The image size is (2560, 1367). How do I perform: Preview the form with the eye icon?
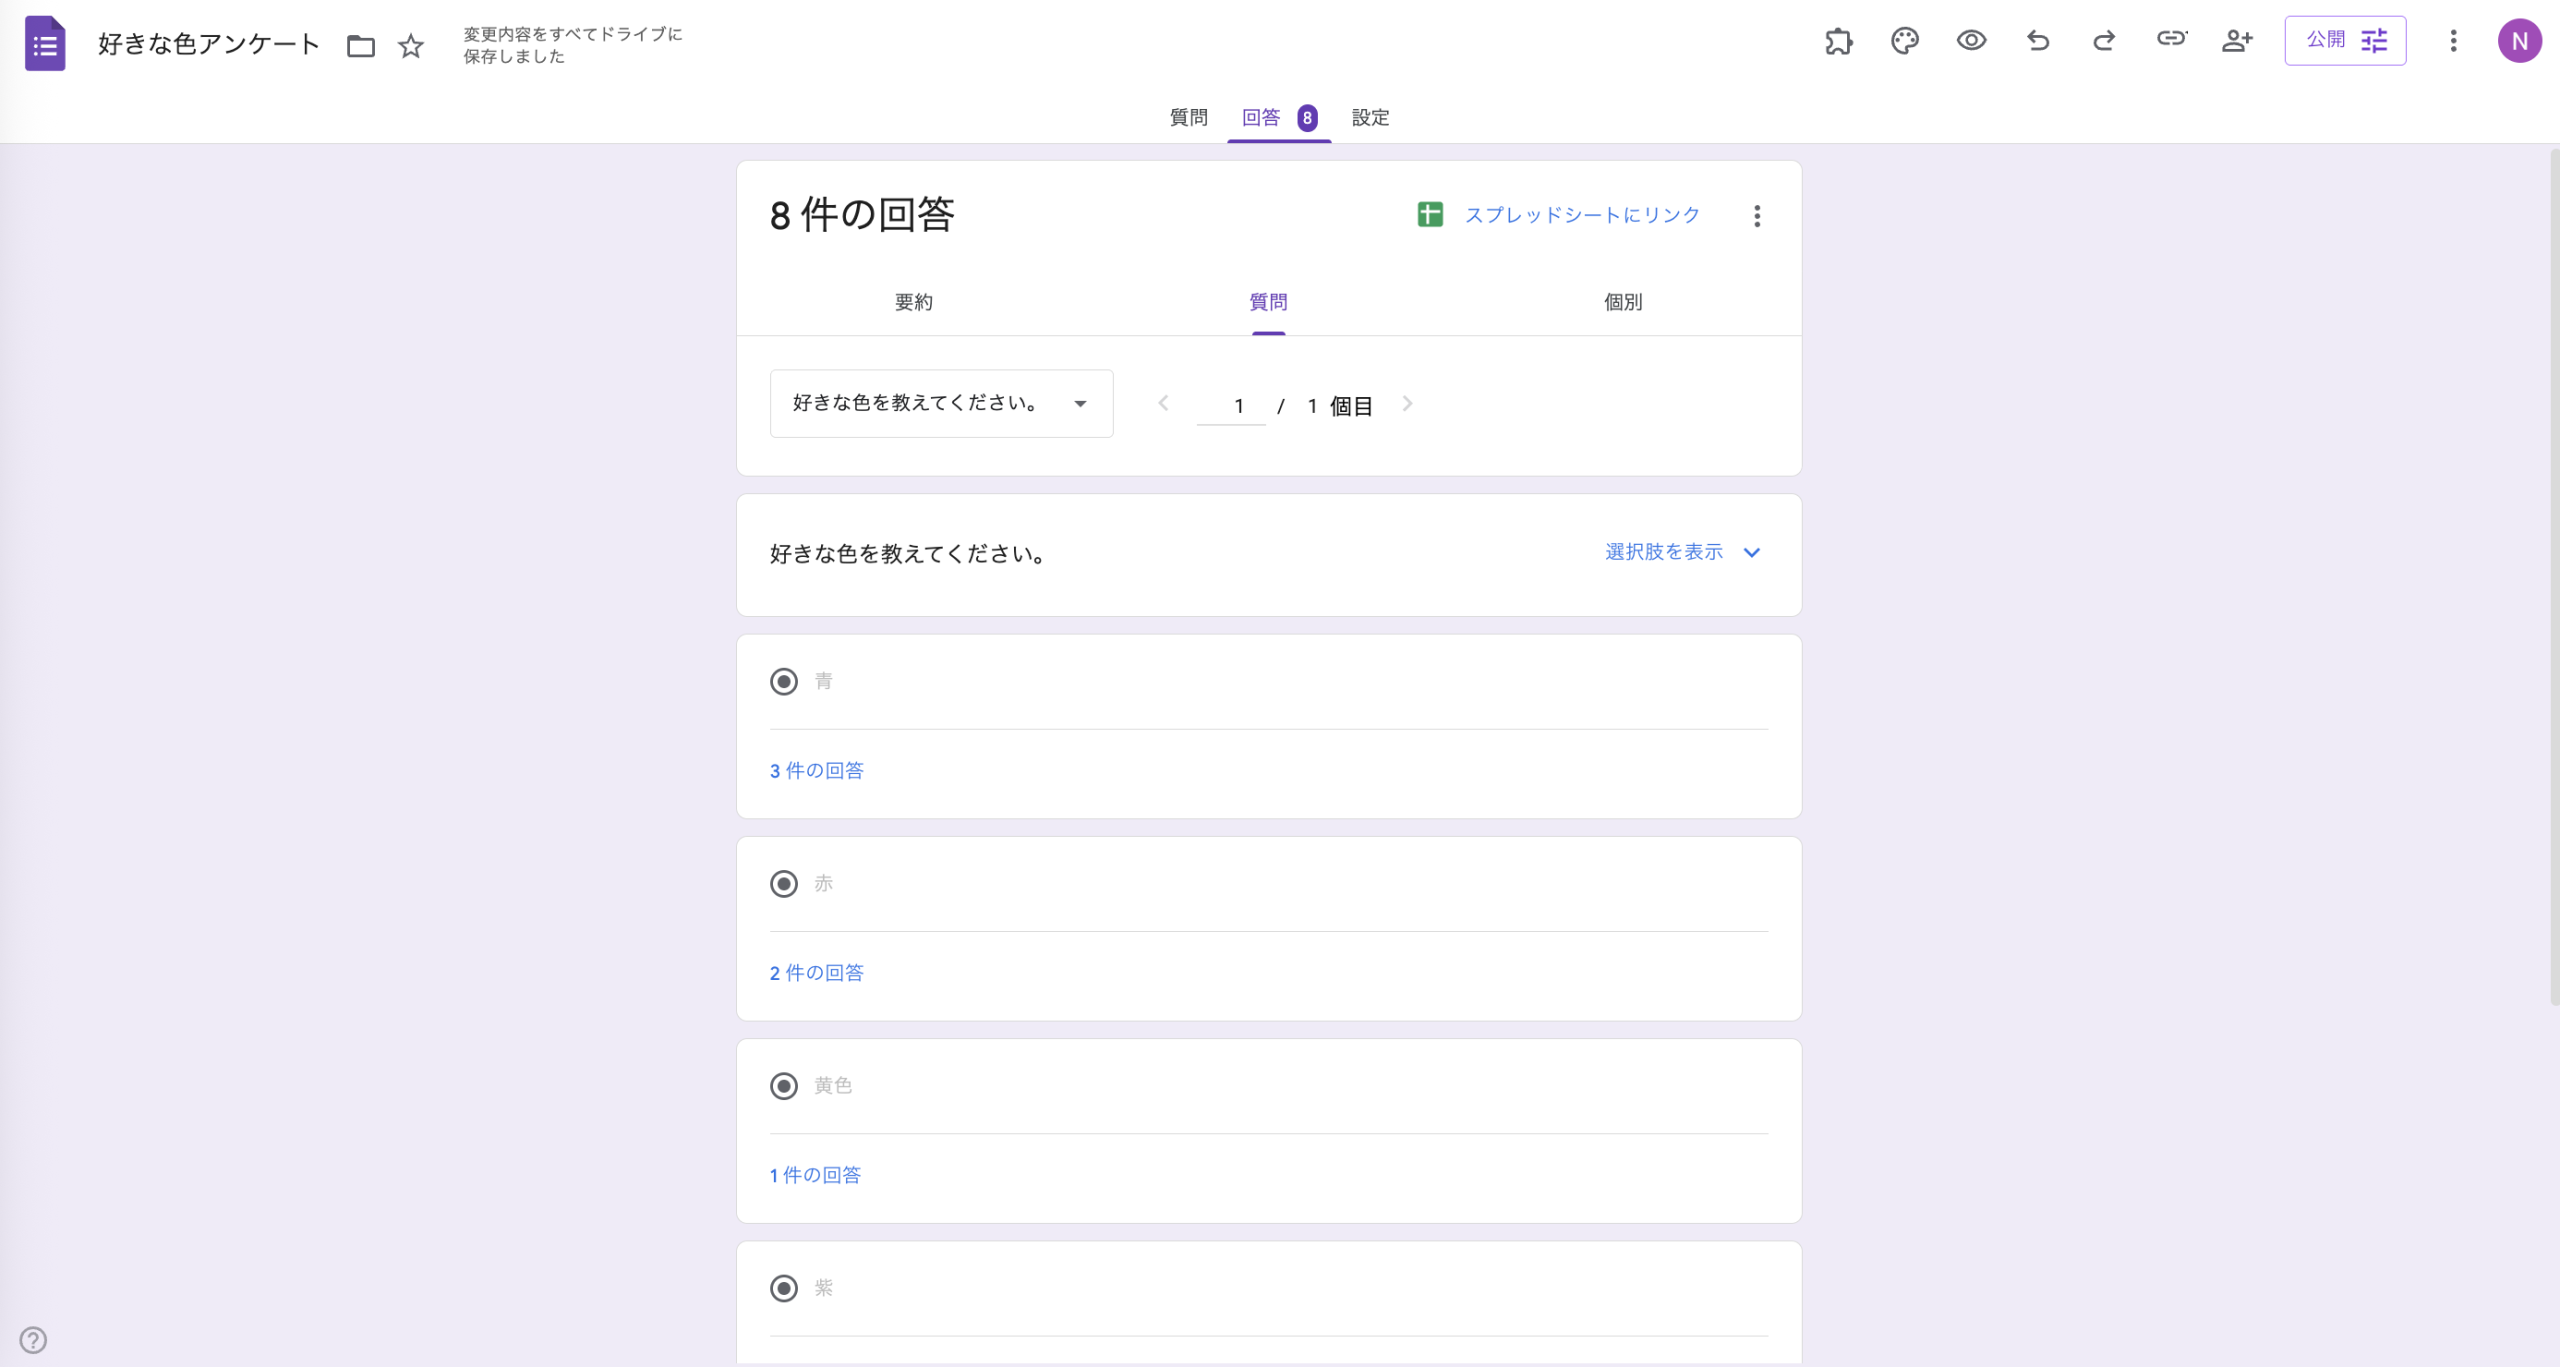pos(1971,41)
